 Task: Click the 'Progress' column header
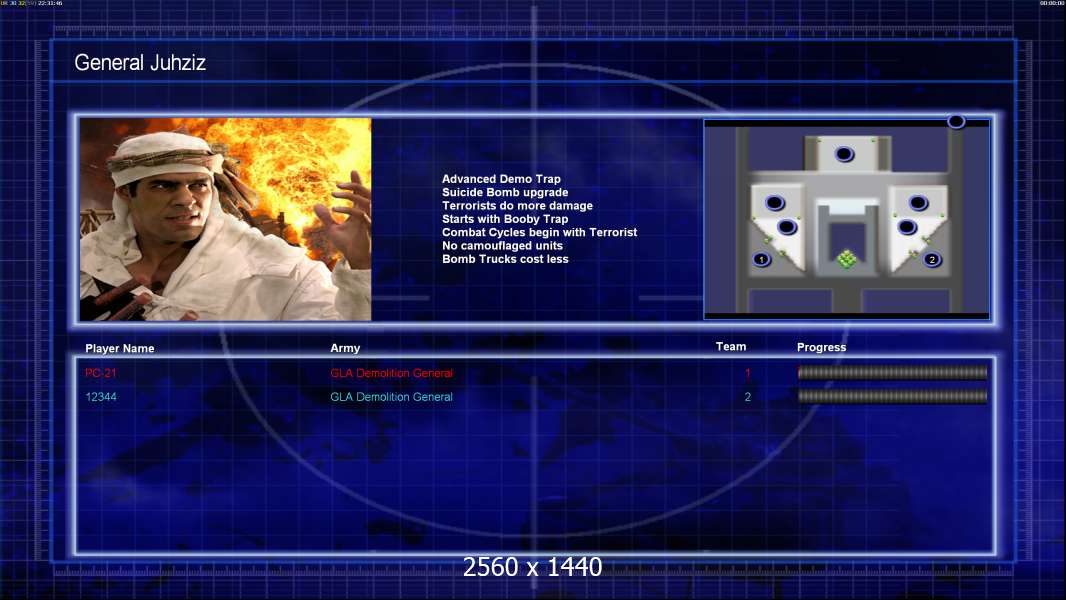coord(821,347)
